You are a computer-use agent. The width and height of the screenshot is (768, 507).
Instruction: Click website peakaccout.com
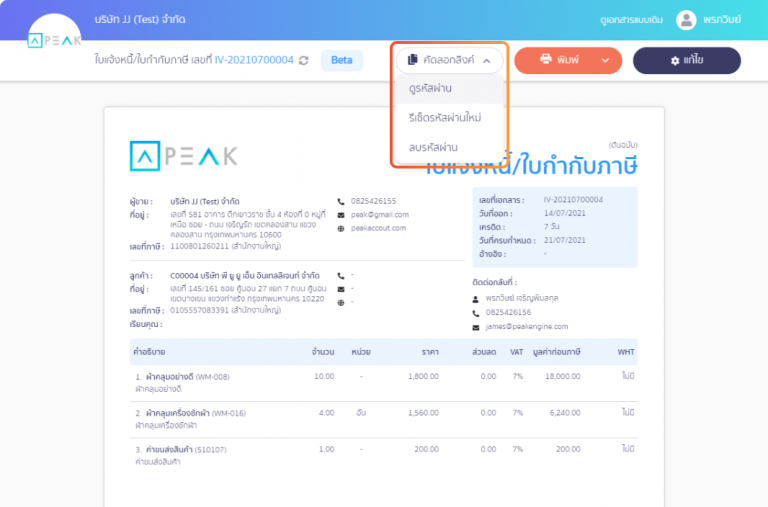click(378, 228)
